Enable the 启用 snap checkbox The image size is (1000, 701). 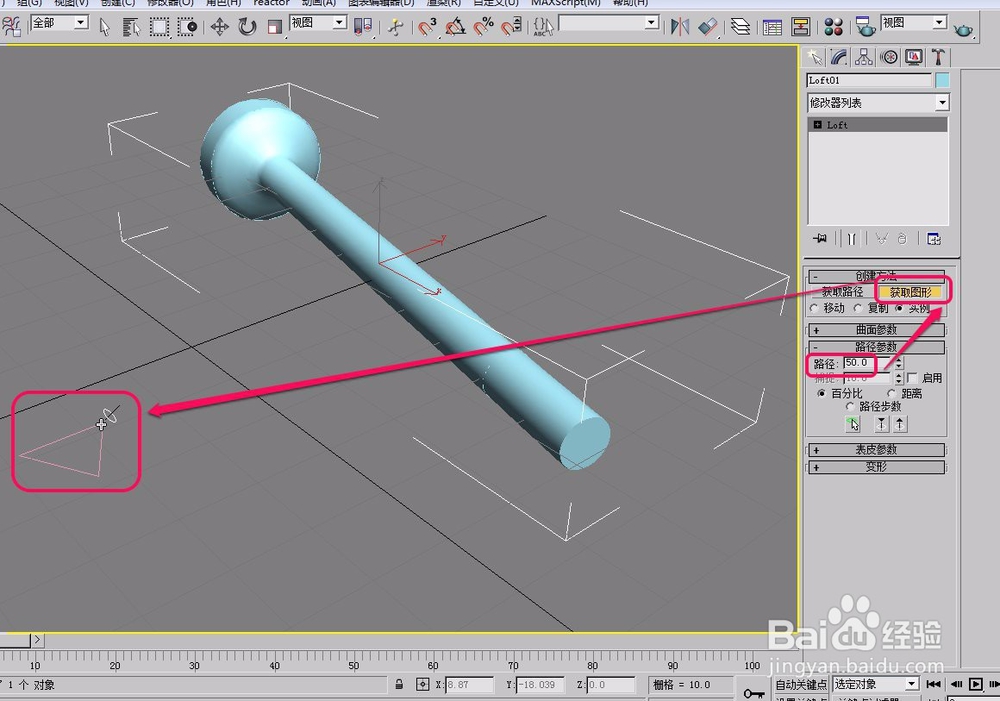912,378
